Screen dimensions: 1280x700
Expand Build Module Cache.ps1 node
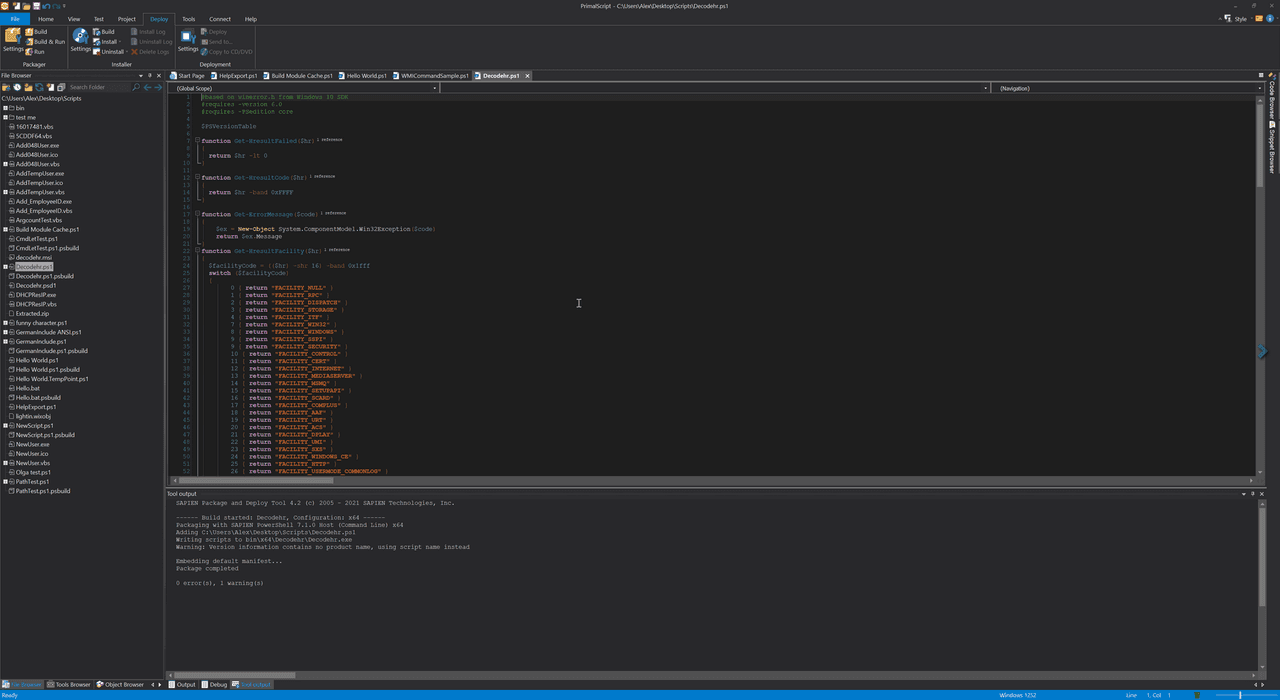click(5, 229)
